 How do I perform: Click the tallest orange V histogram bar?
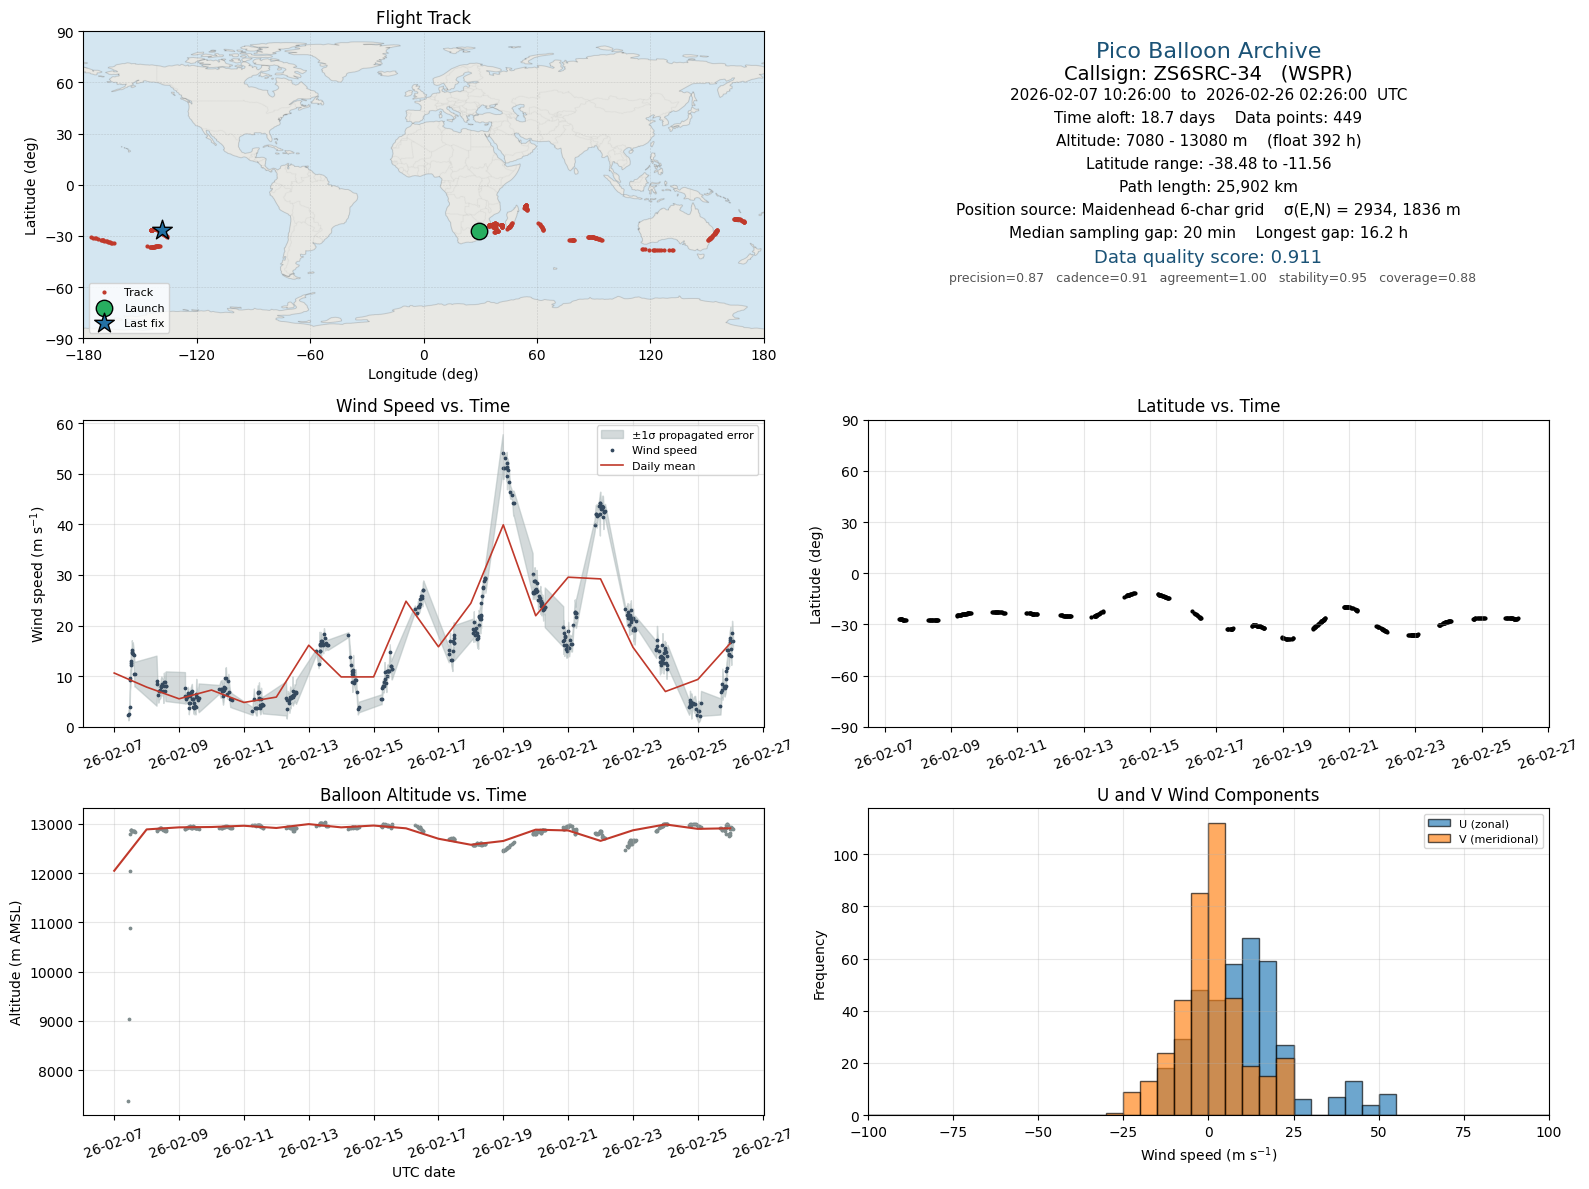coord(1216,969)
